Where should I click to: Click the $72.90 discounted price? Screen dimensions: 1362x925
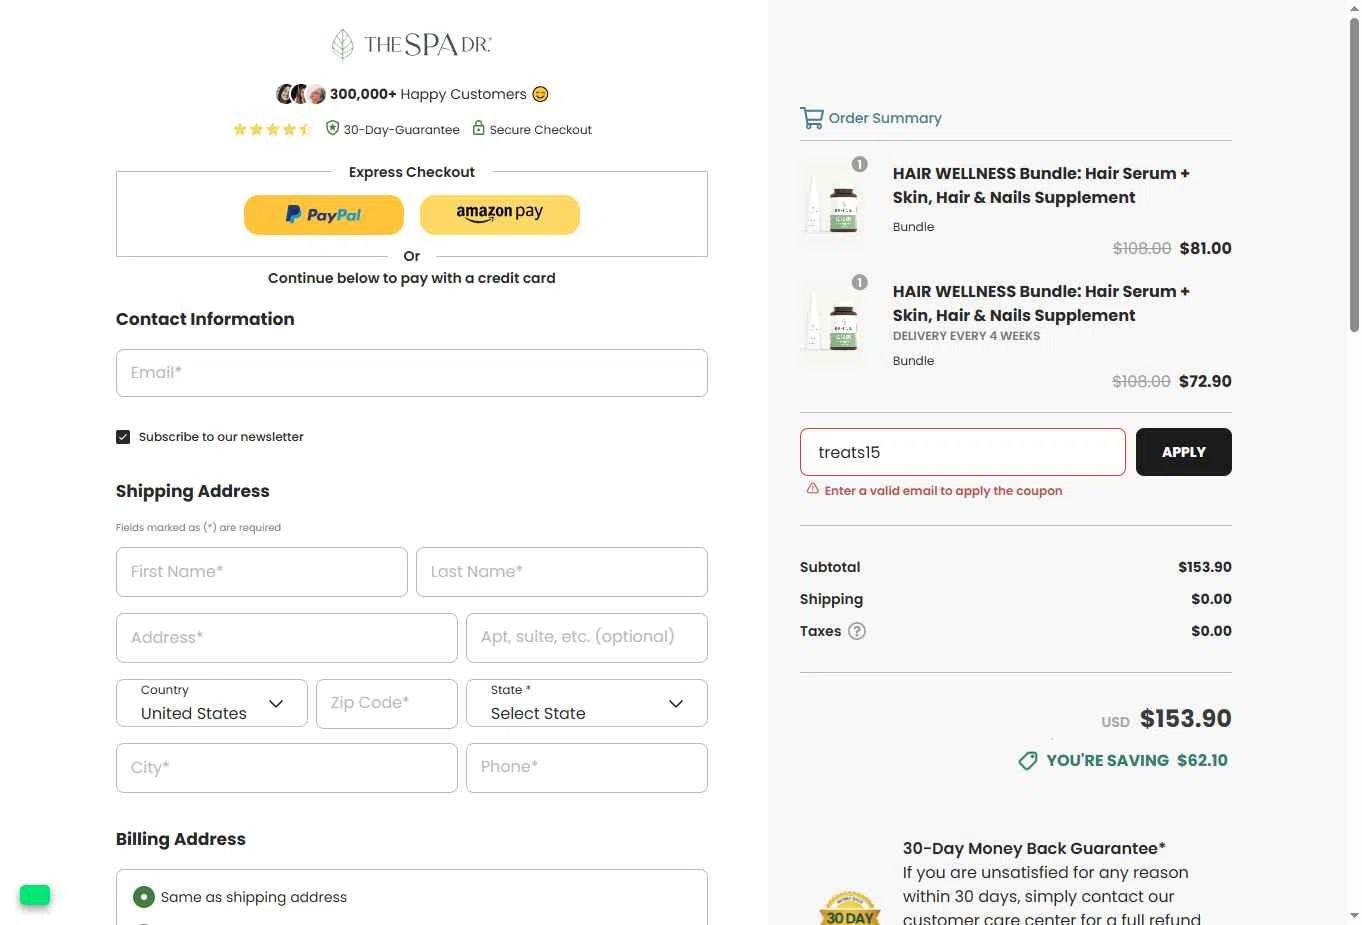[1205, 381]
